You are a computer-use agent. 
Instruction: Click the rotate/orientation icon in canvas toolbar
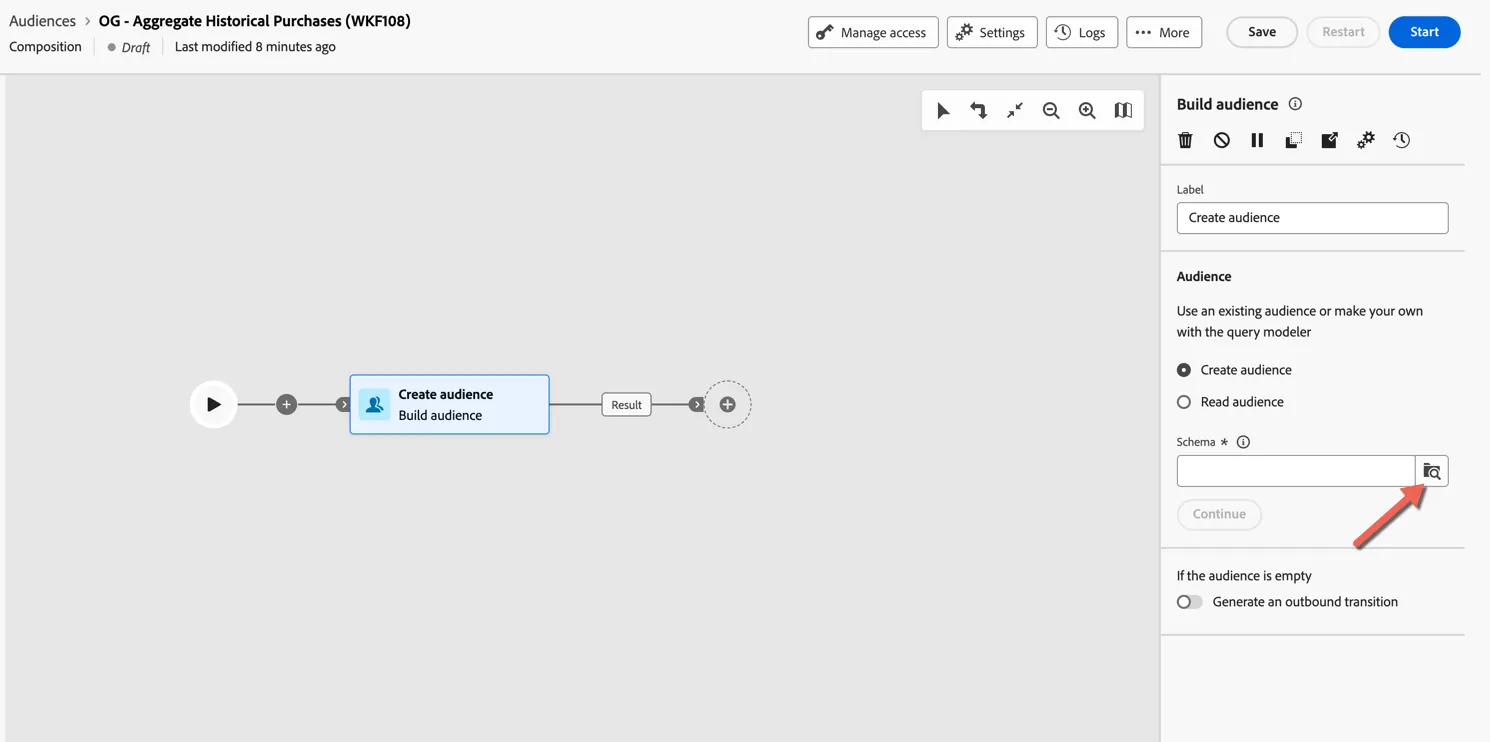(x=979, y=111)
